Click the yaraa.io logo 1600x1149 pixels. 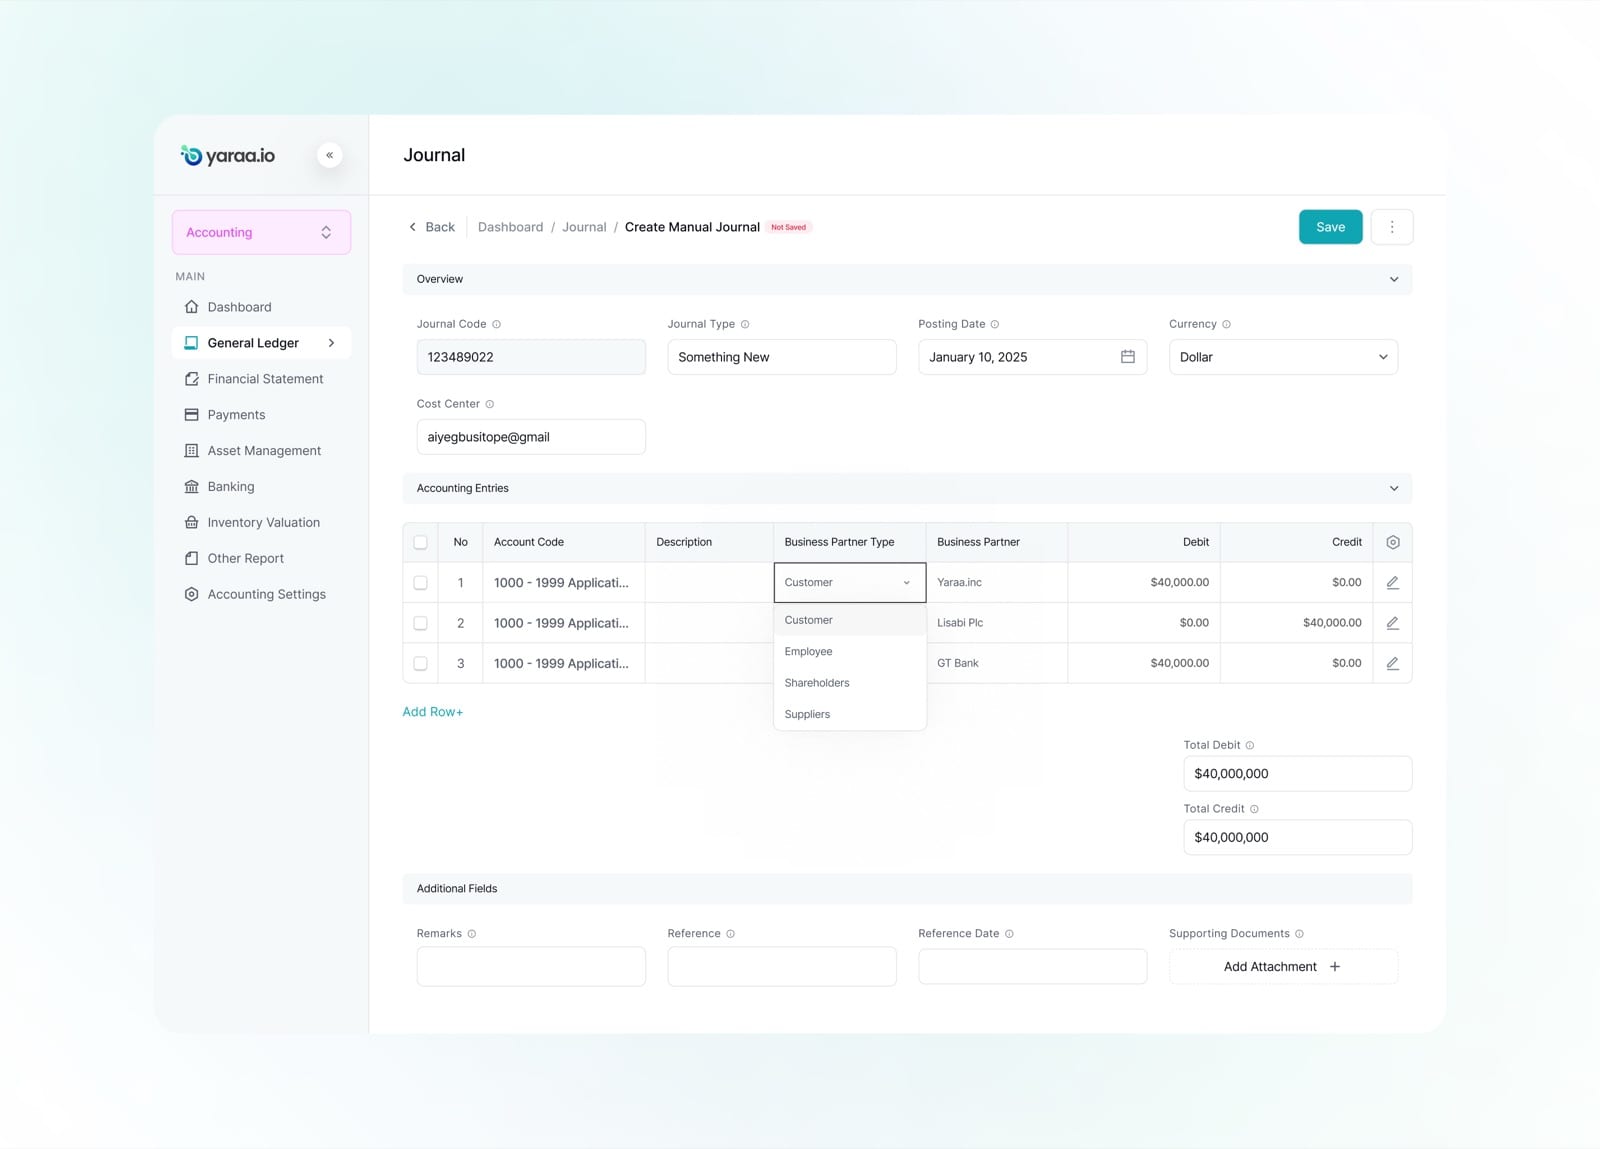pyautogui.click(x=228, y=155)
